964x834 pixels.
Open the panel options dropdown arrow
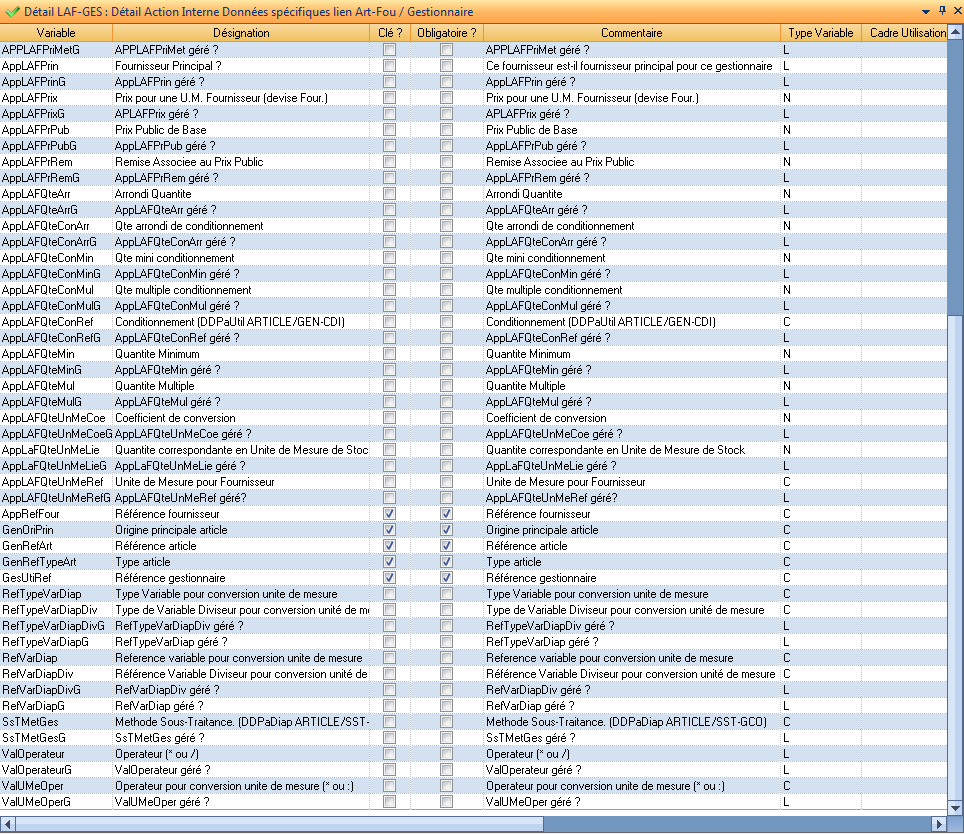tap(927, 11)
